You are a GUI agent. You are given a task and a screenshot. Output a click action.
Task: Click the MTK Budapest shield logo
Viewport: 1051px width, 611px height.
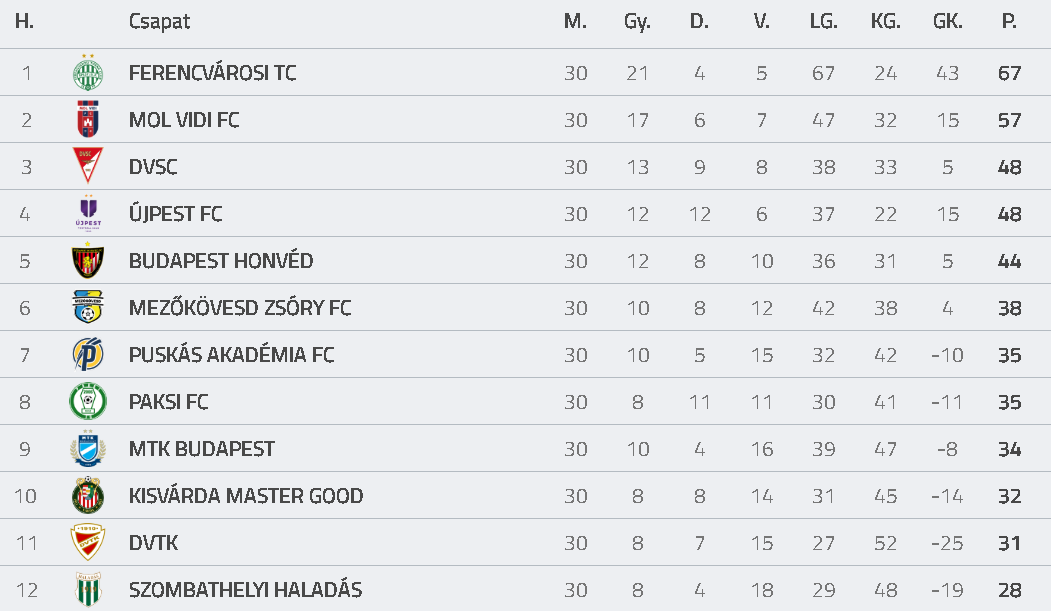88,449
